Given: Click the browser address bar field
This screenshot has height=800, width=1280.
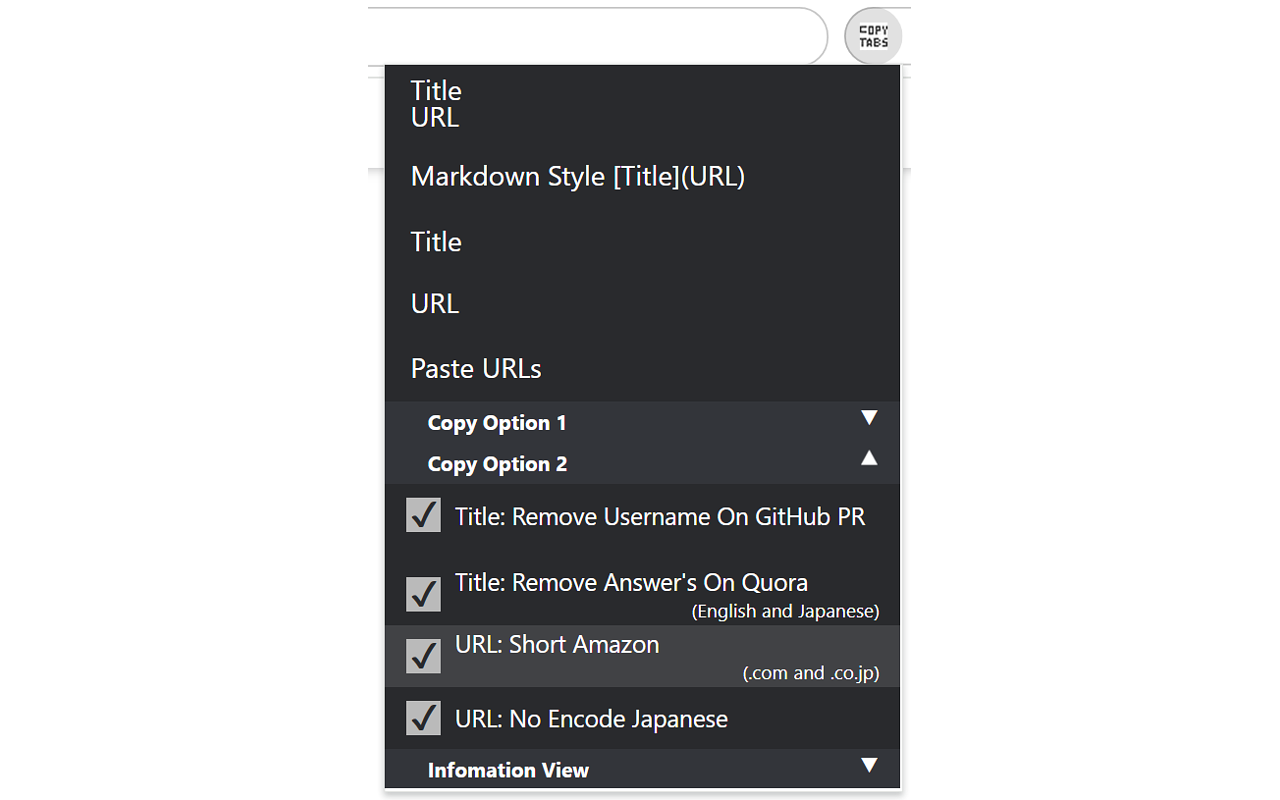Looking at the screenshot, I should tap(597, 37).
